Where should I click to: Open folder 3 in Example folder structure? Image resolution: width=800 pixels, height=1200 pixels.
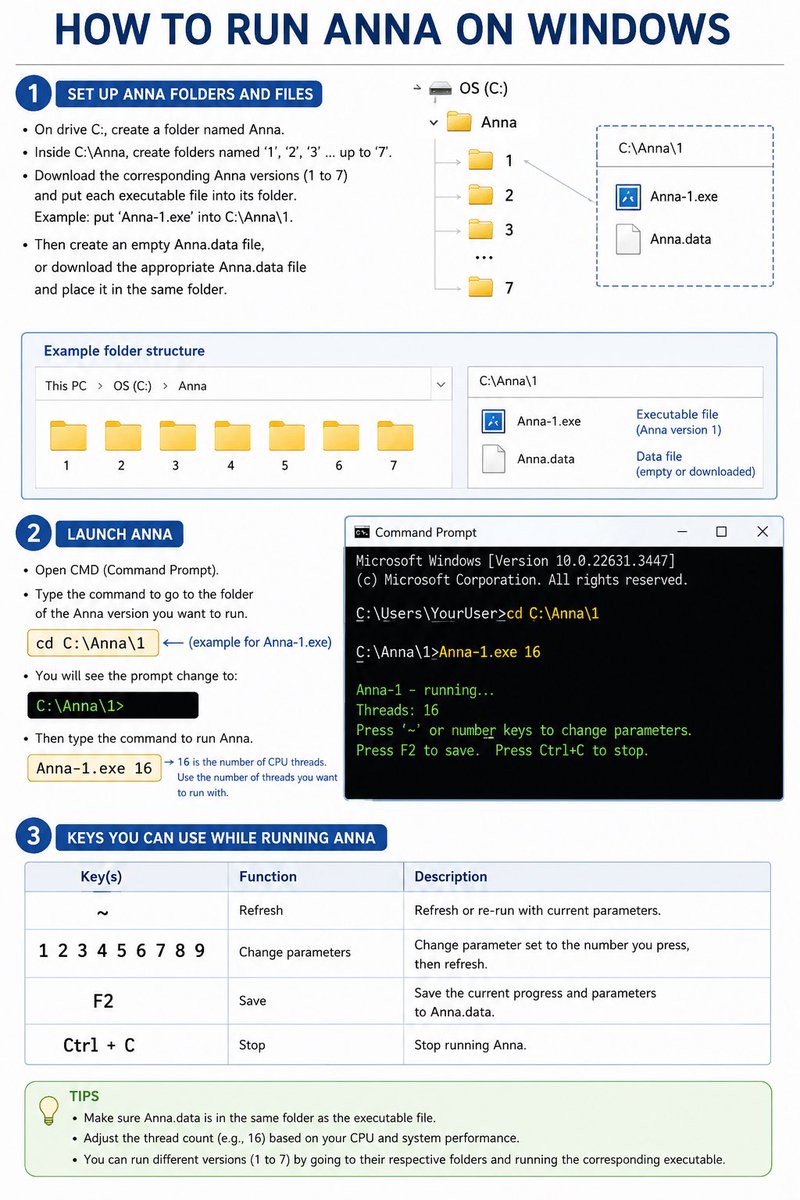[x=177, y=436]
